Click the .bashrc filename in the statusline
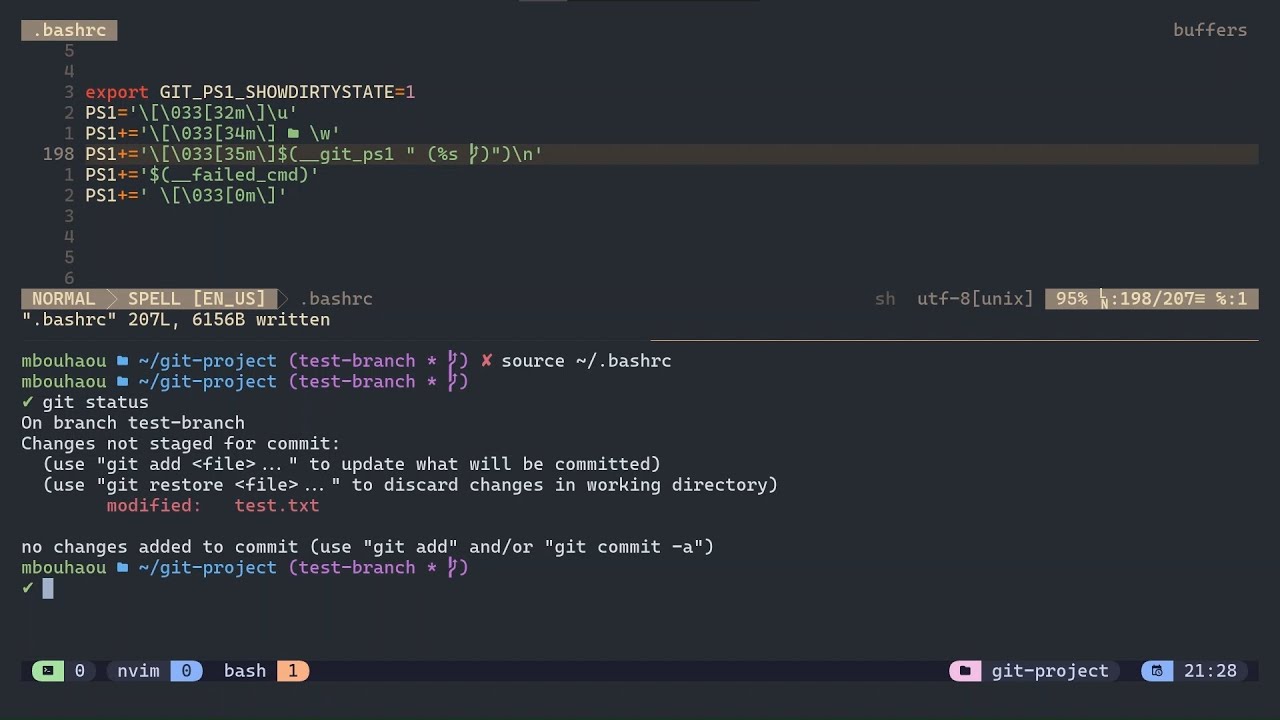The height and width of the screenshot is (720, 1280). [336, 299]
